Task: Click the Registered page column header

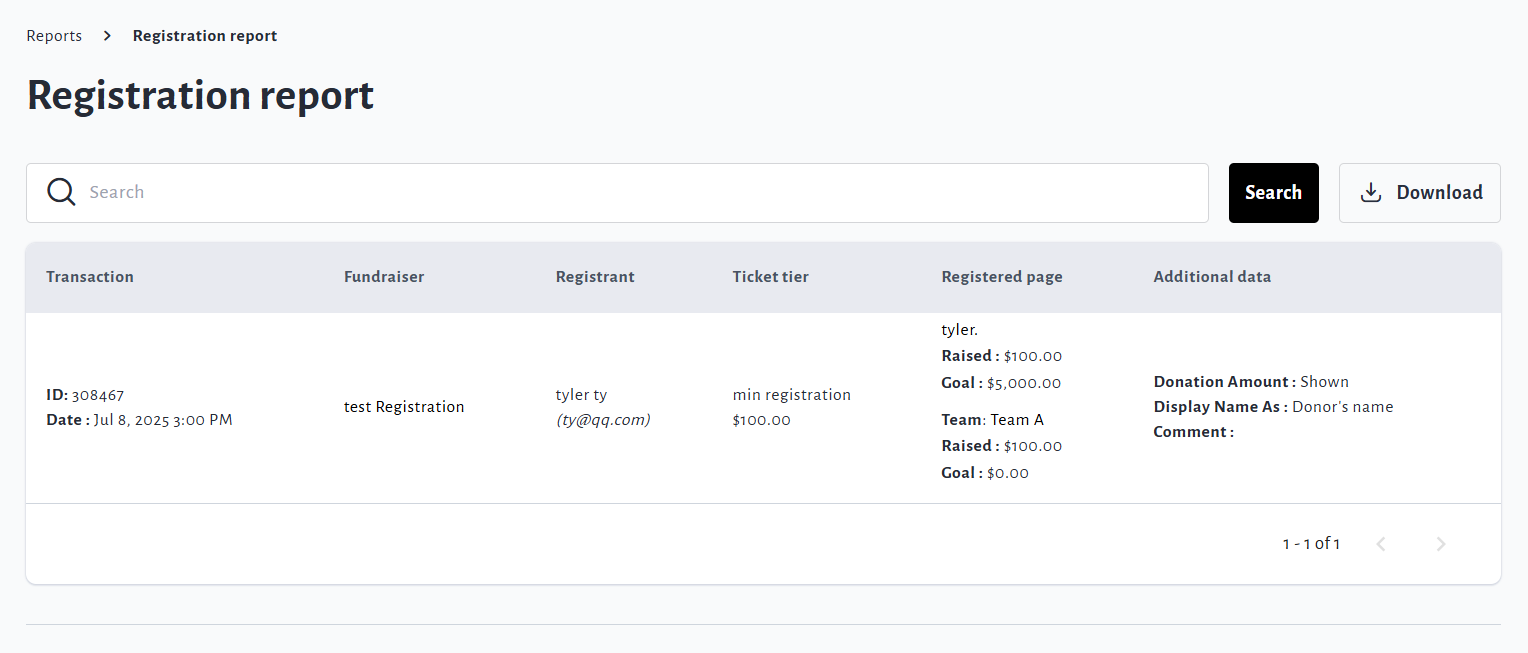Action: click(1002, 277)
